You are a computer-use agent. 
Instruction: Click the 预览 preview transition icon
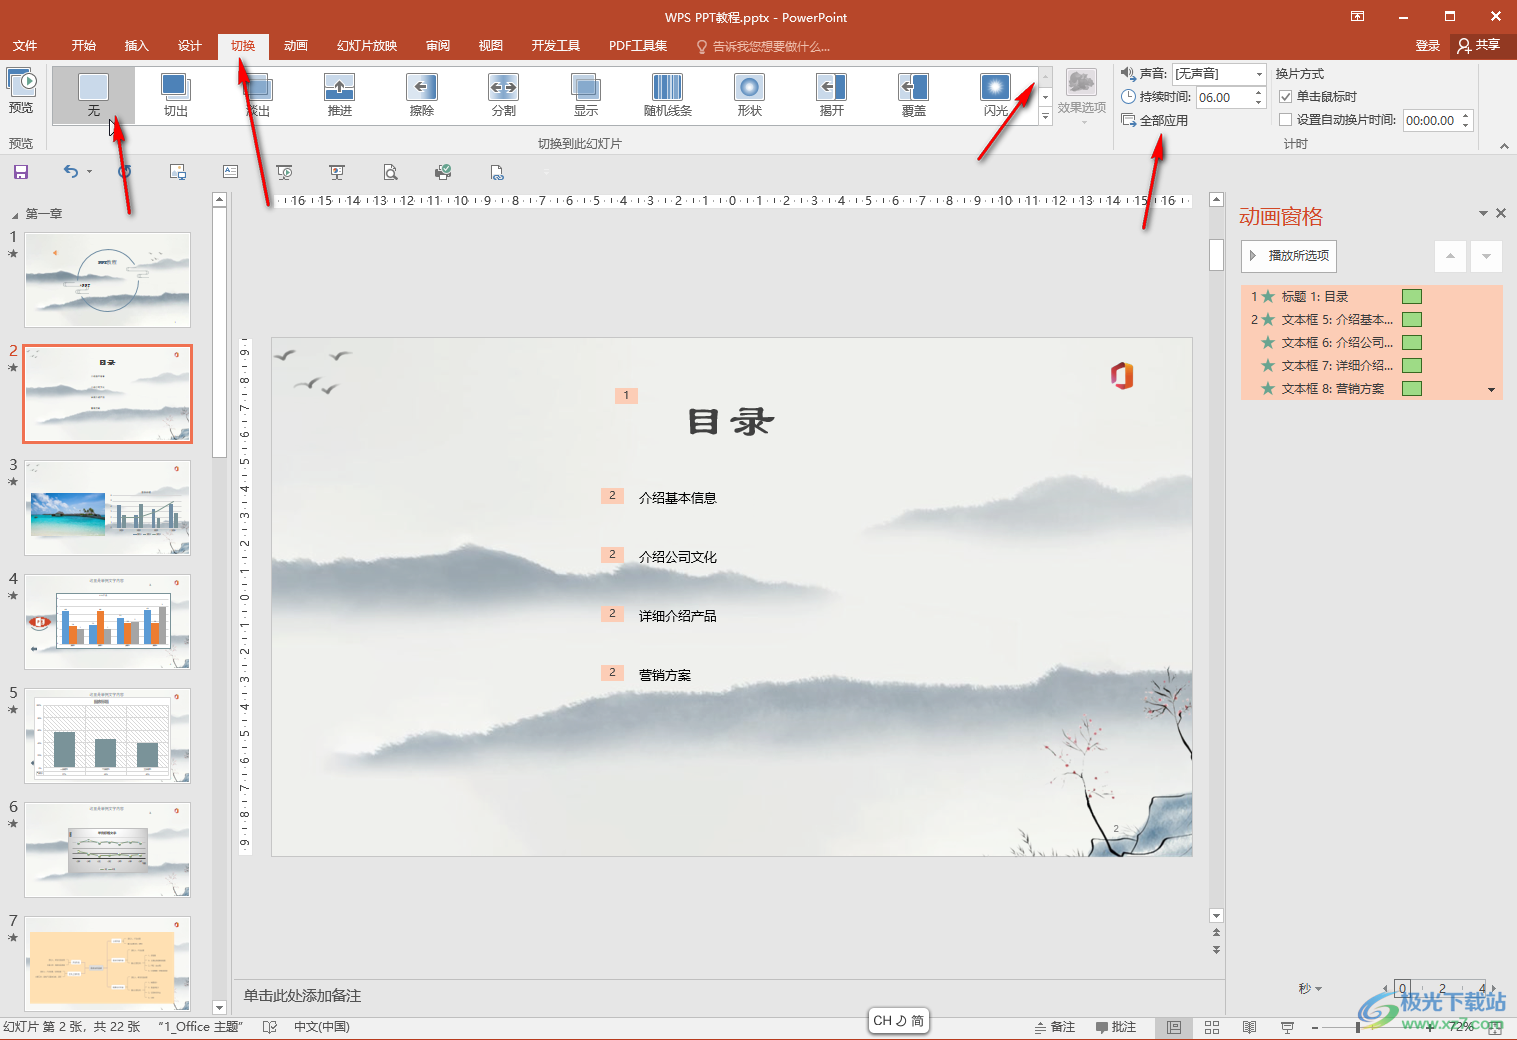21,91
